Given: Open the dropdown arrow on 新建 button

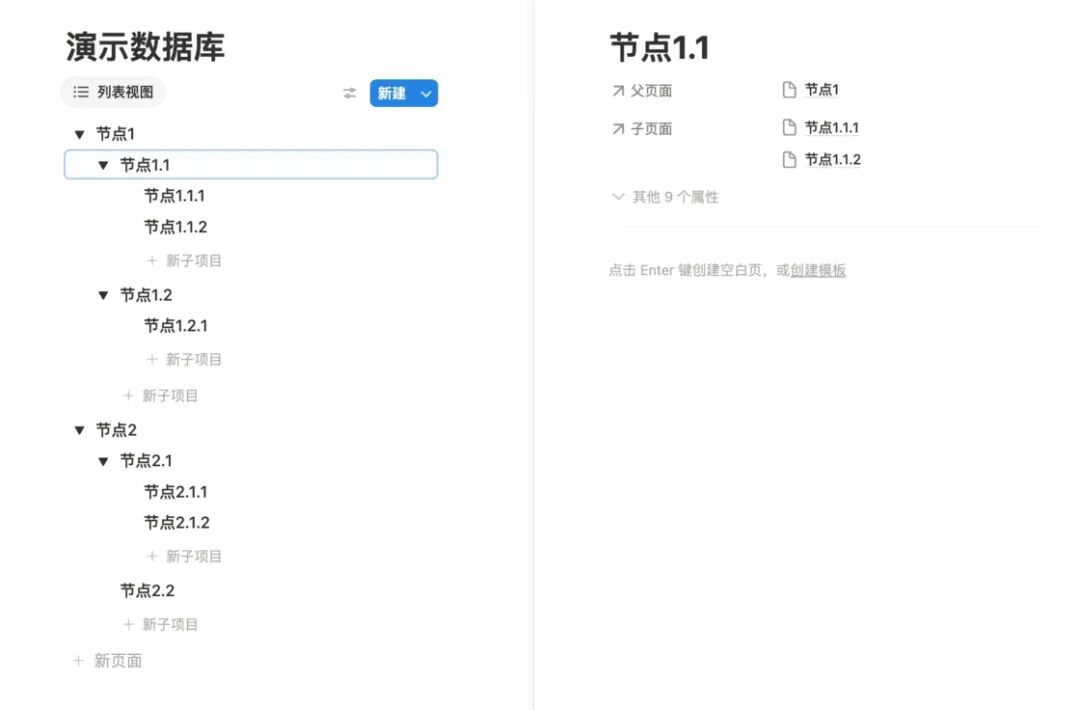Looking at the screenshot, I should pos(426,94).
